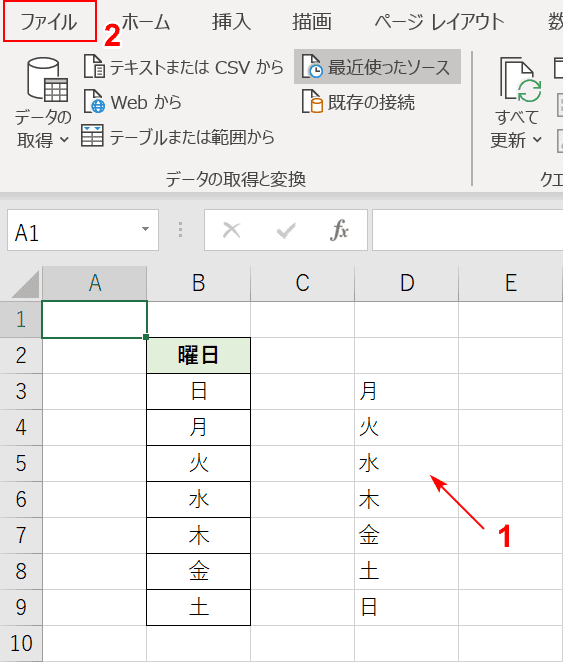Screen dimensions: 563x662
Task: Select column E header
Action: [511, 283]
